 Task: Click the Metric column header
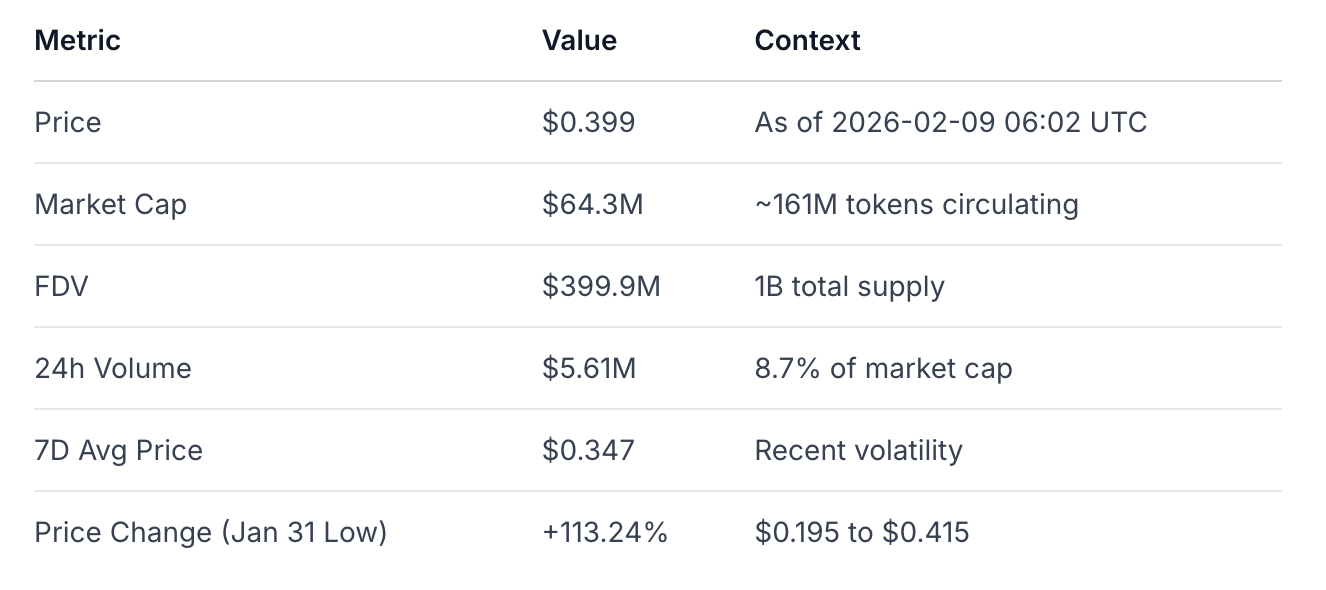click(77, 41)
